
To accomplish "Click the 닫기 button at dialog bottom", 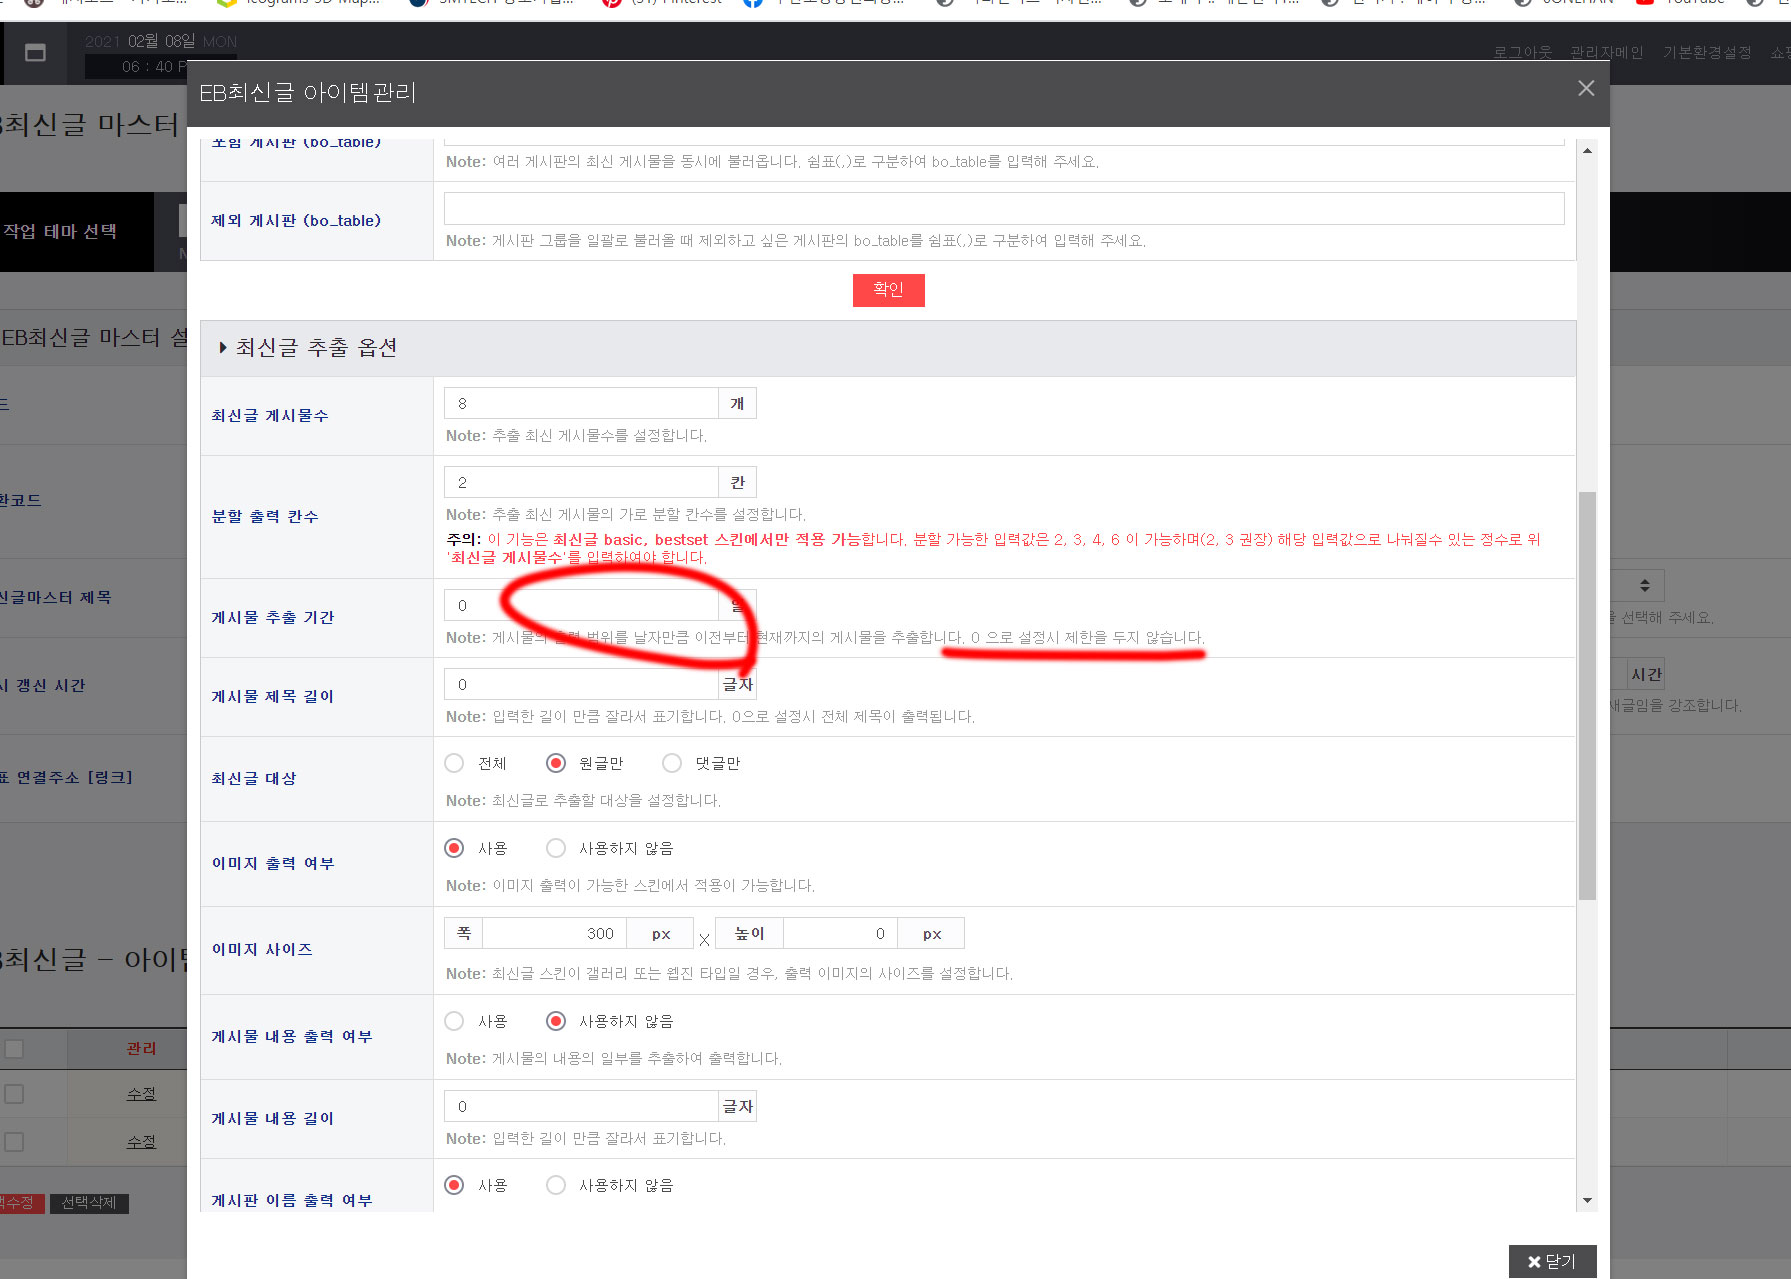I will coord(1552,1261).
